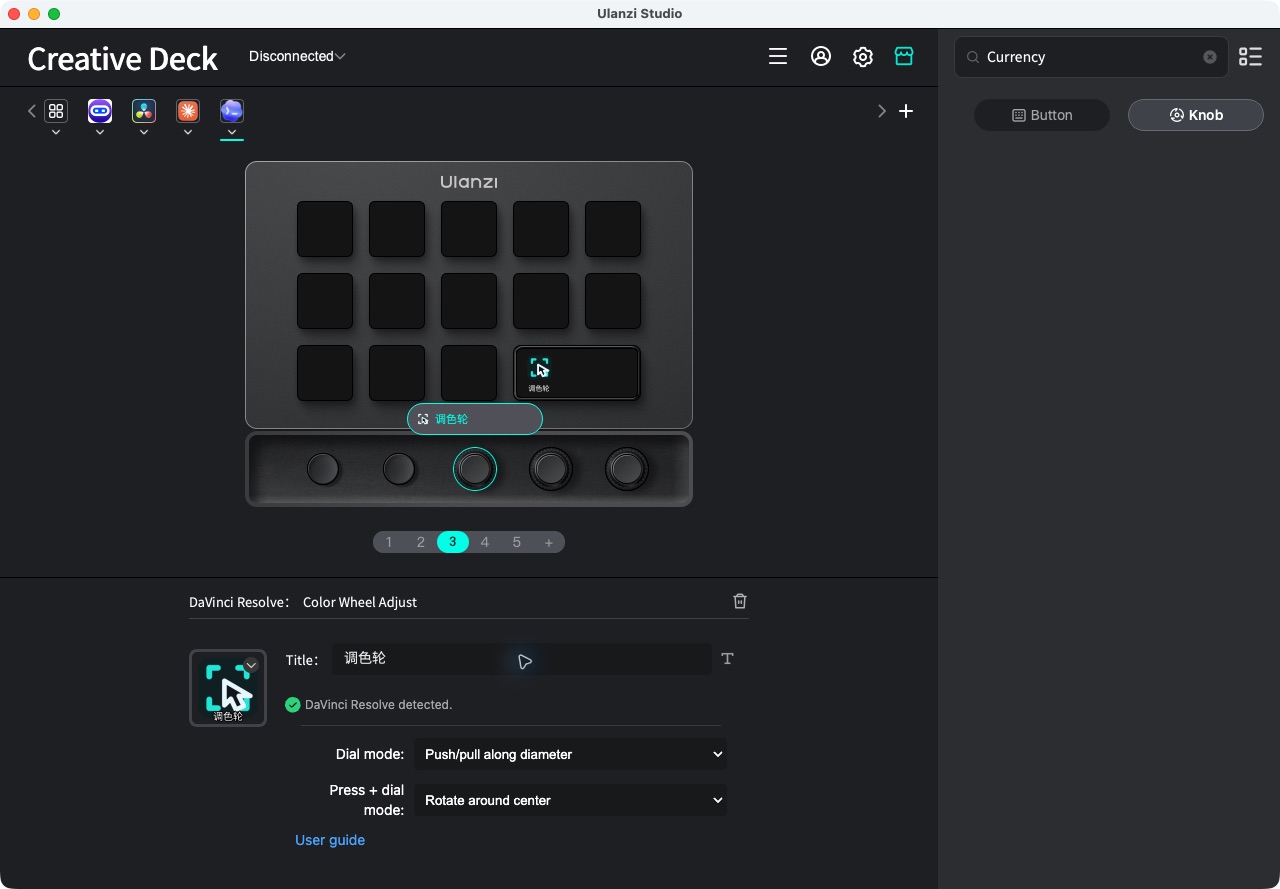Image resolution: width=1280 pixels, height=889 pixels.
Task: Click the 调色轮 label above the knobs
Action: click(475, 419)
